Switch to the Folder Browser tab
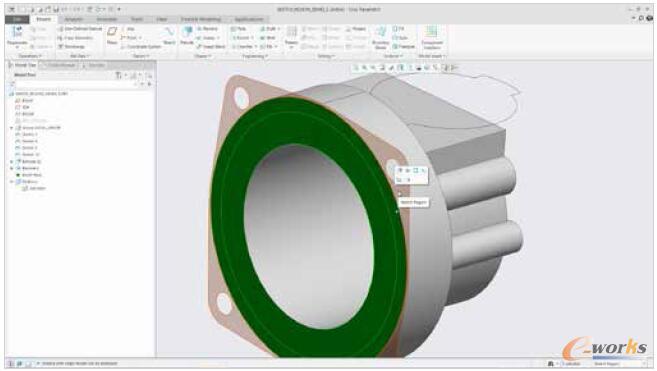 [x=59, y=65]
